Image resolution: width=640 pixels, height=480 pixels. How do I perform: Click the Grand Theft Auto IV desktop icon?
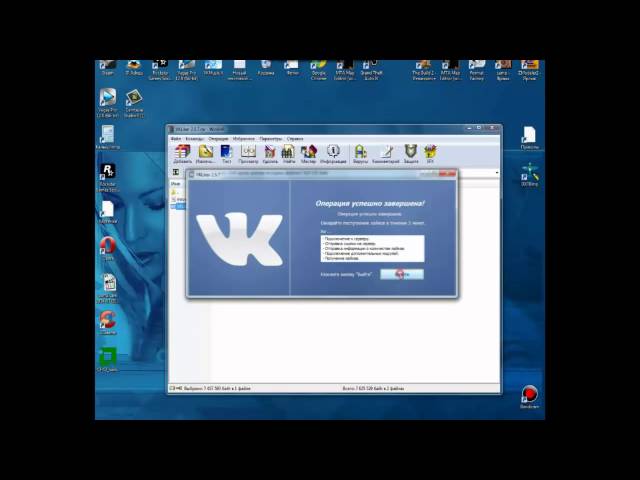[371, 70]
